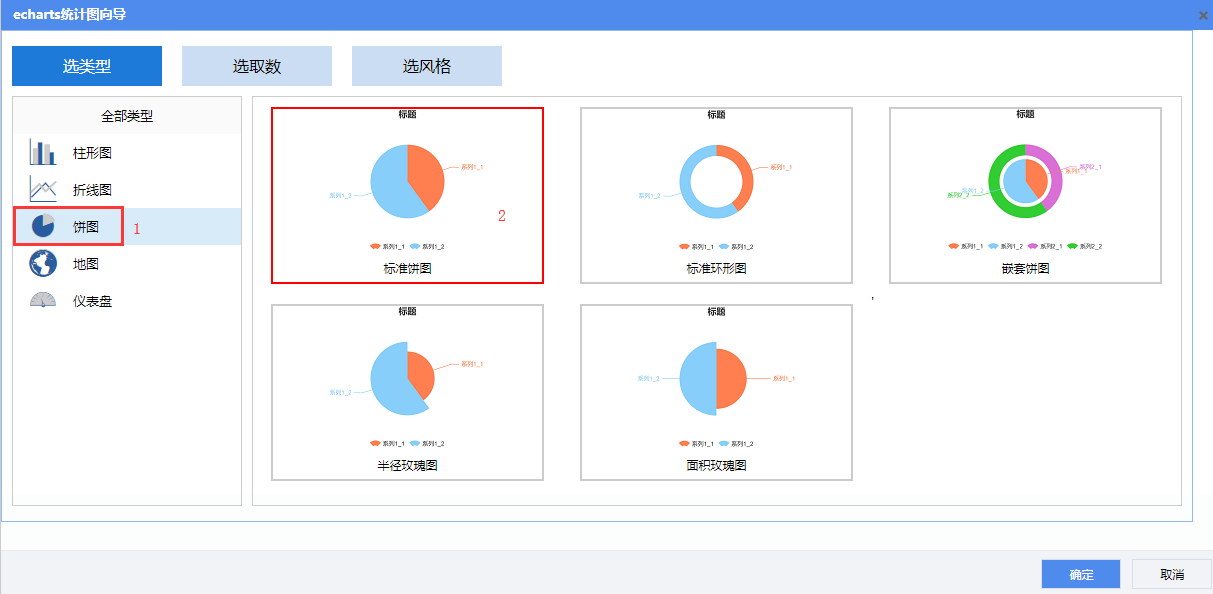Open the 选取数 tab

[257, 66]
